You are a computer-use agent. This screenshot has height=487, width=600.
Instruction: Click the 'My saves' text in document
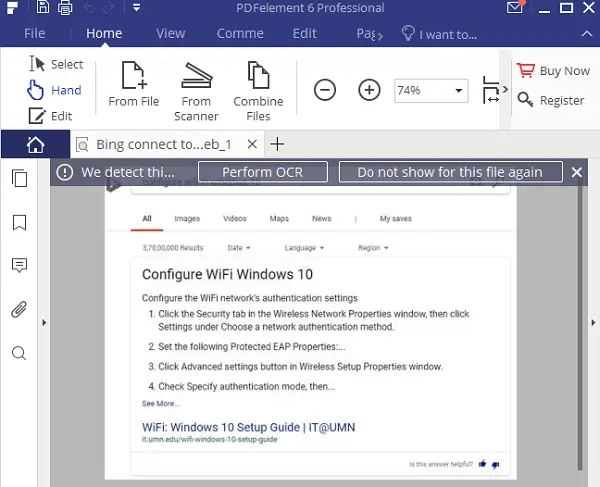396,218
